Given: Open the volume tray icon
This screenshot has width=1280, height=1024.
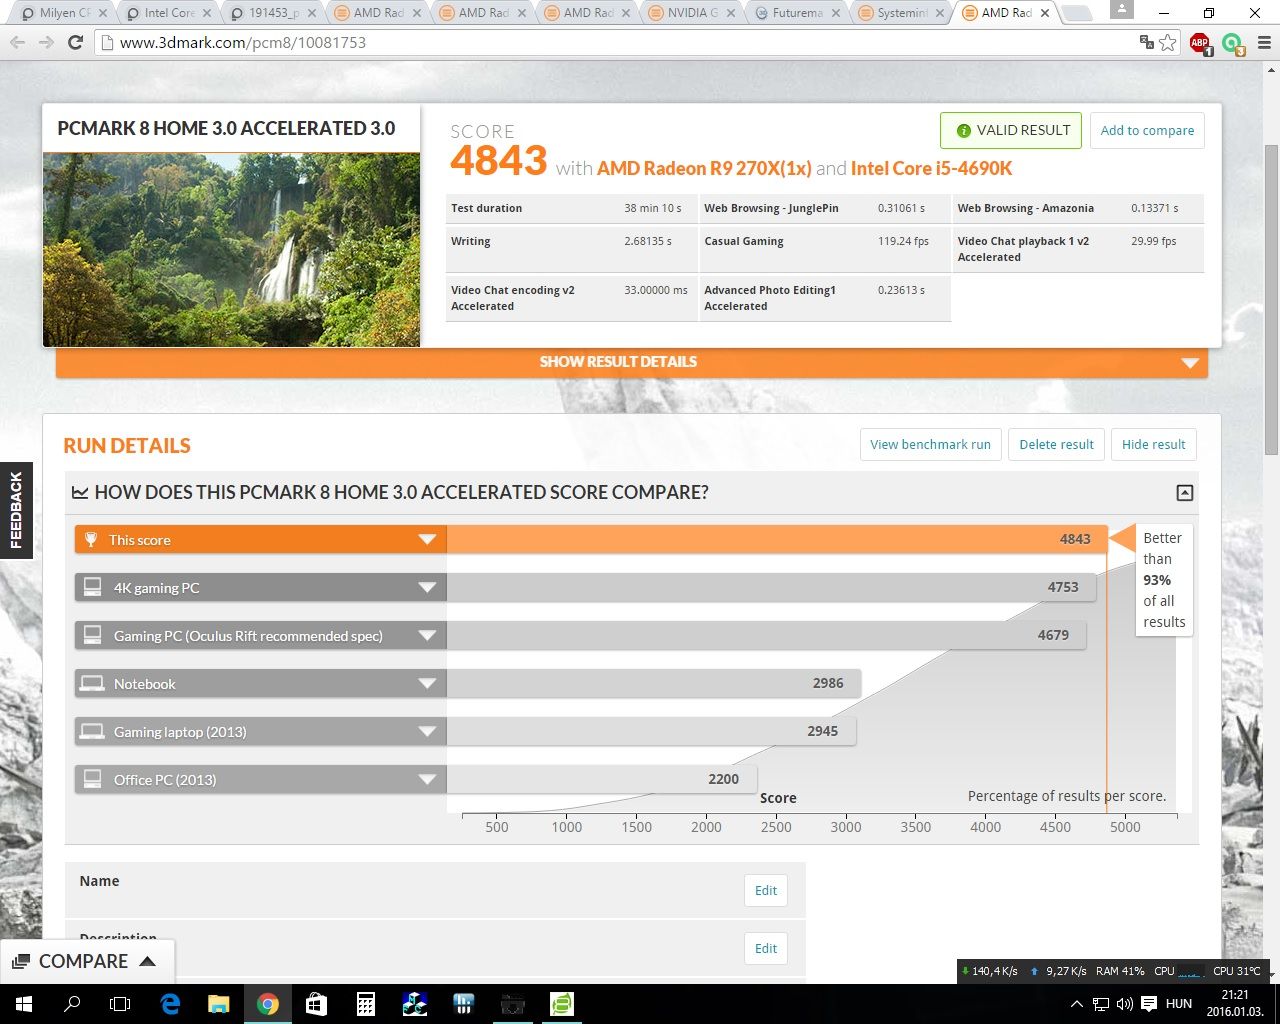Looking at the screenshot, I should pos(1124,1004).
